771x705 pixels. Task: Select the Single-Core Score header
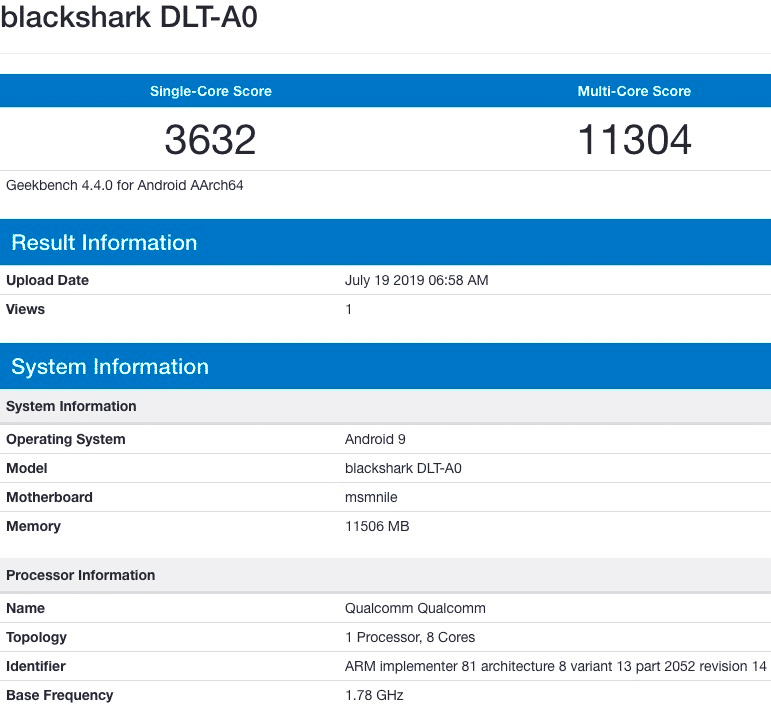[211, 91]
